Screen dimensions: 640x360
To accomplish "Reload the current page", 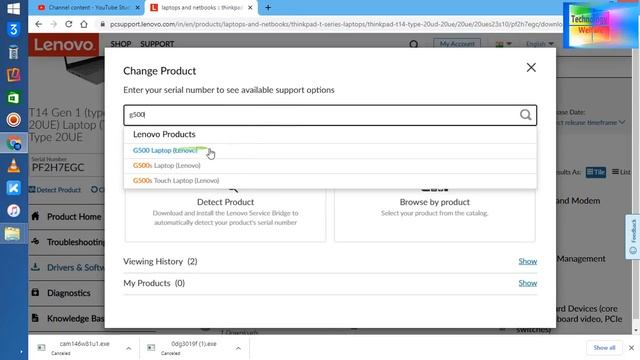I will click(69, 24).
